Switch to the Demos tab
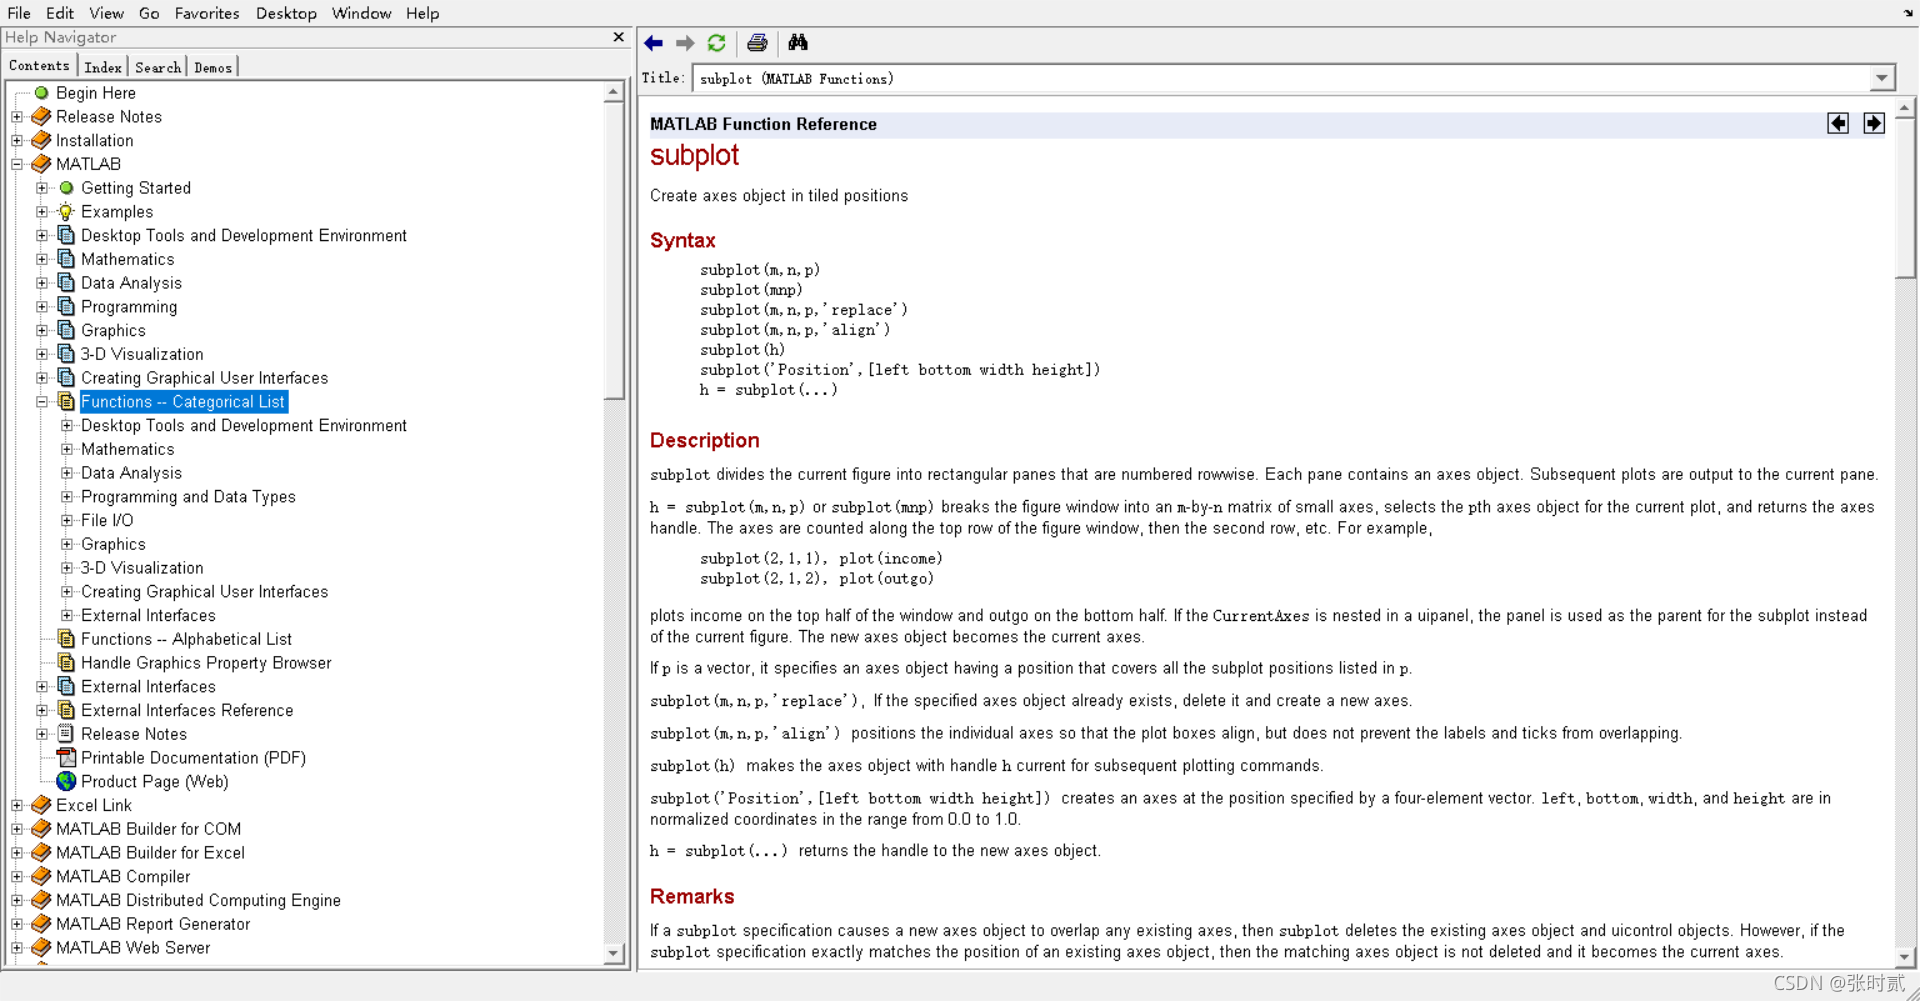The height and width of the screenshot is (1001, 1920). click(x=213, y=67)
